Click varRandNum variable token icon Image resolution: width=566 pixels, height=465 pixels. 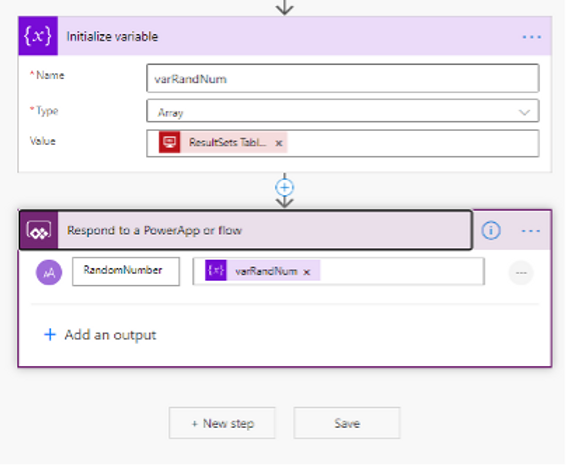216,270
